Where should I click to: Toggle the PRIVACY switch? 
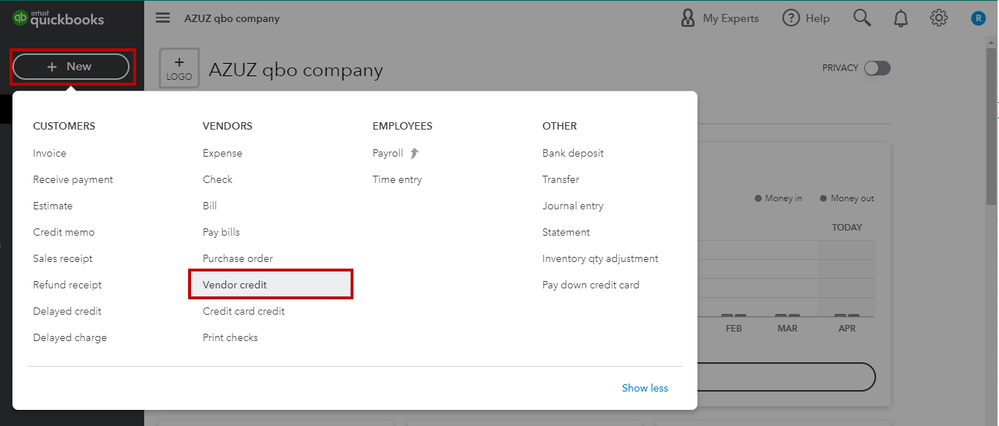point(877,68)
